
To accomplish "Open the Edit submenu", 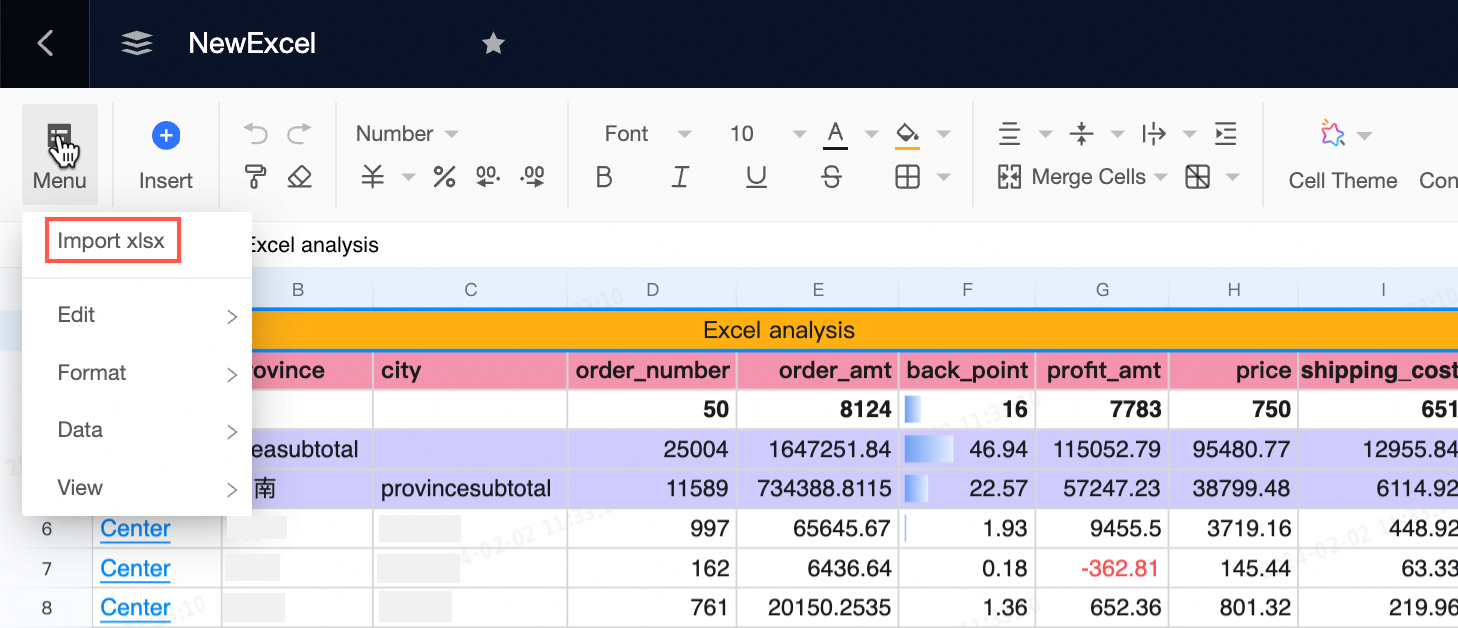I will click(x=137, y=315).
